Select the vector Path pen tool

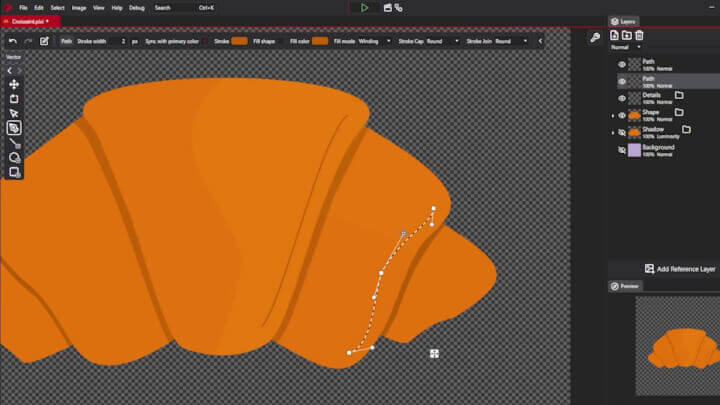[x=14, y=128]
